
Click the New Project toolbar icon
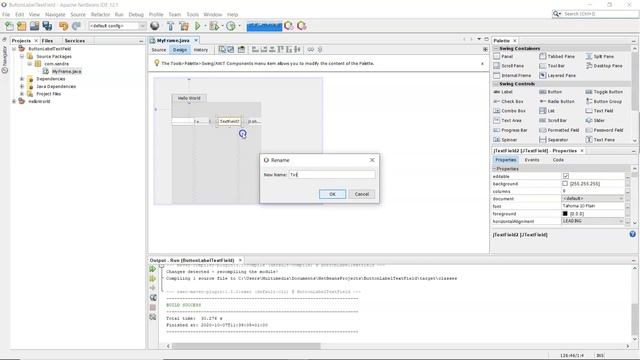tap(22, 26)
